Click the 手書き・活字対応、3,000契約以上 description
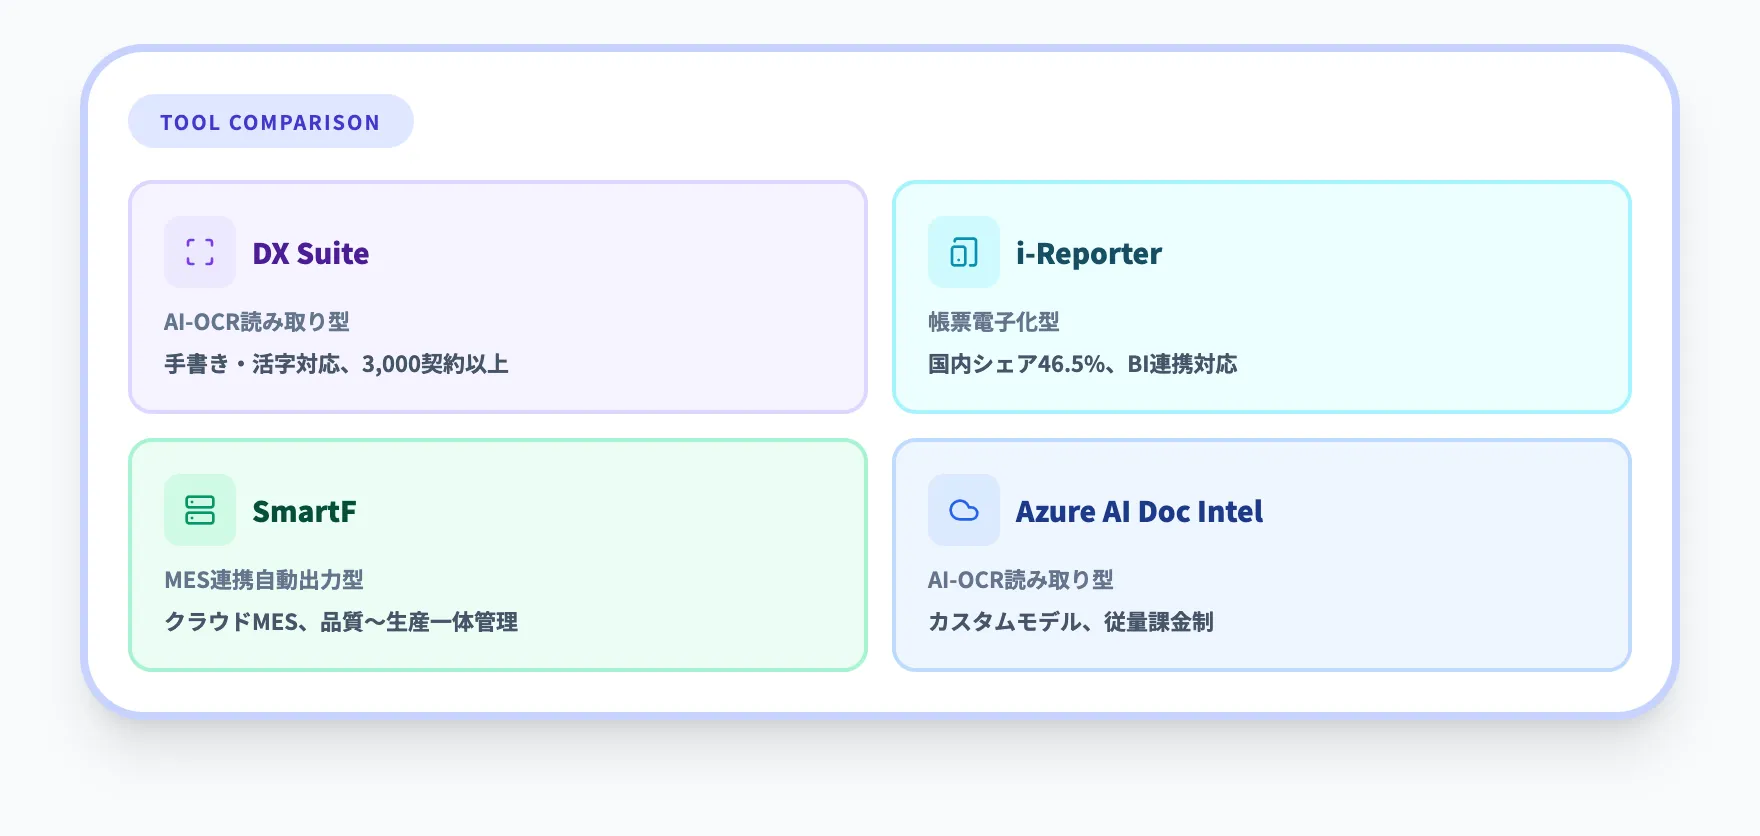1760x836 pixels. pos(336,364)
